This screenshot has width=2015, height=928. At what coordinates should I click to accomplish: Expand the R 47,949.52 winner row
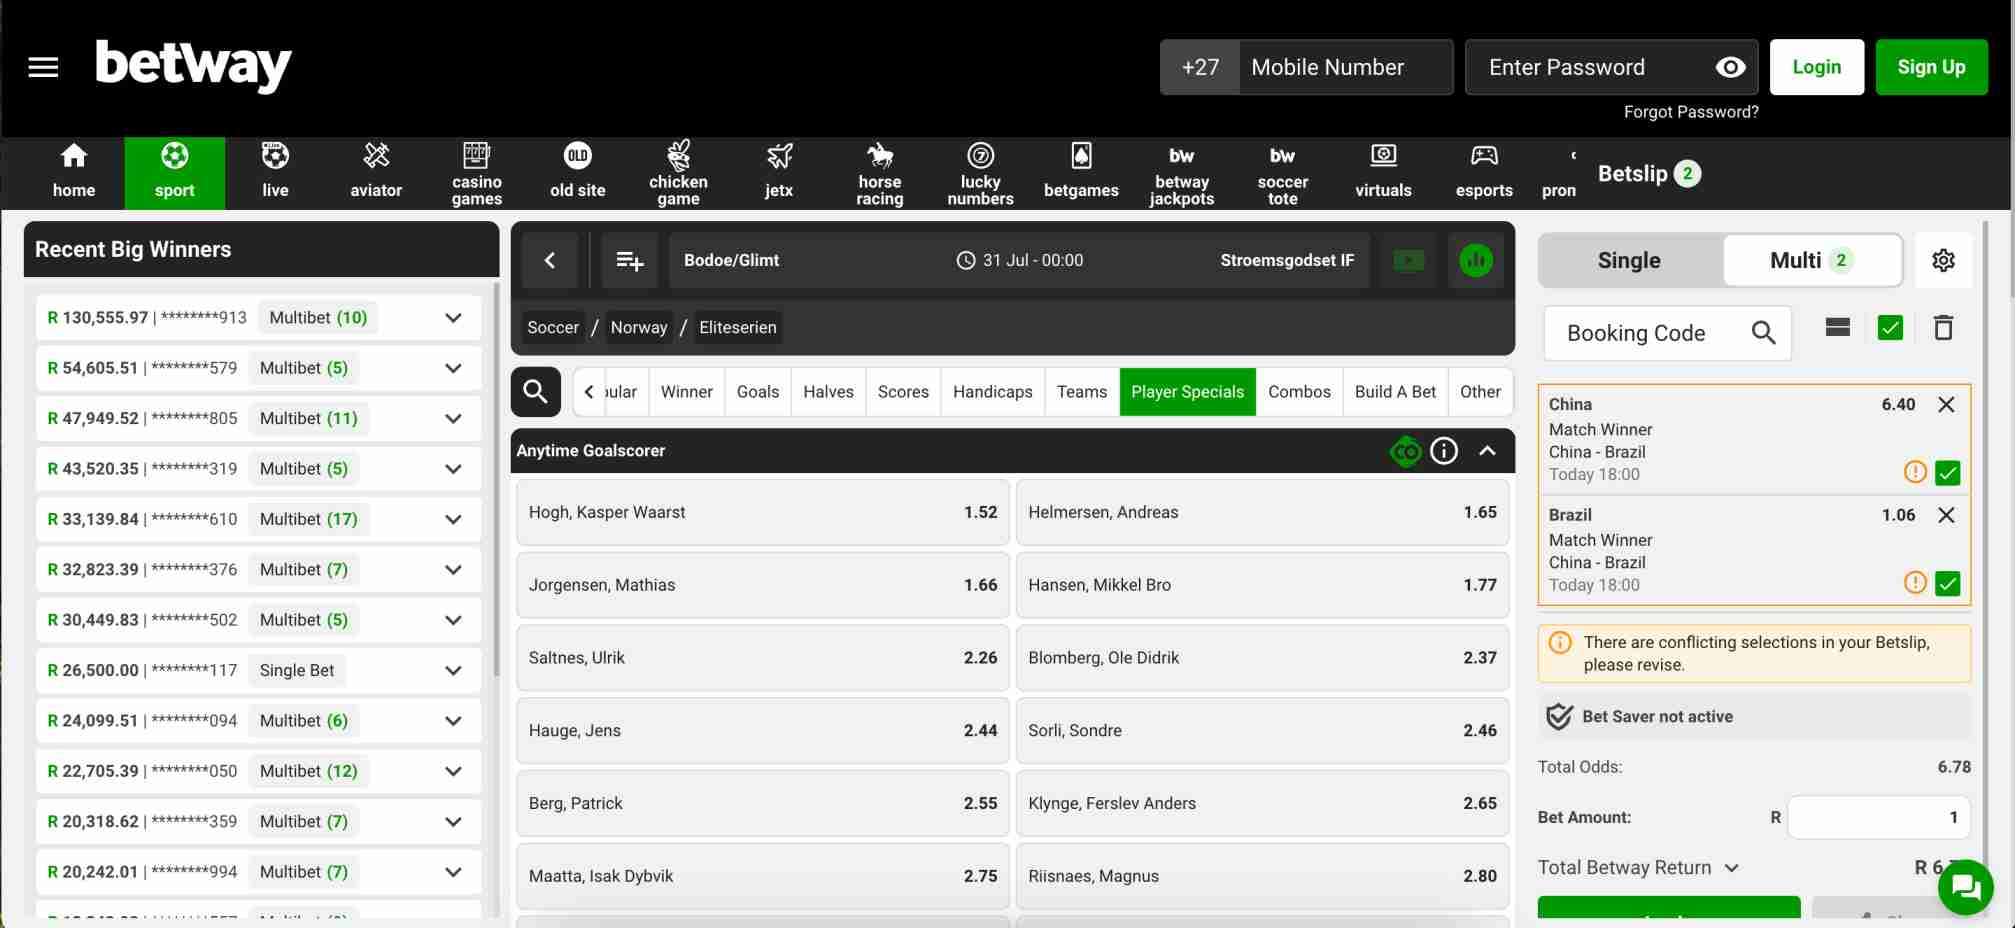coord(453,418)
